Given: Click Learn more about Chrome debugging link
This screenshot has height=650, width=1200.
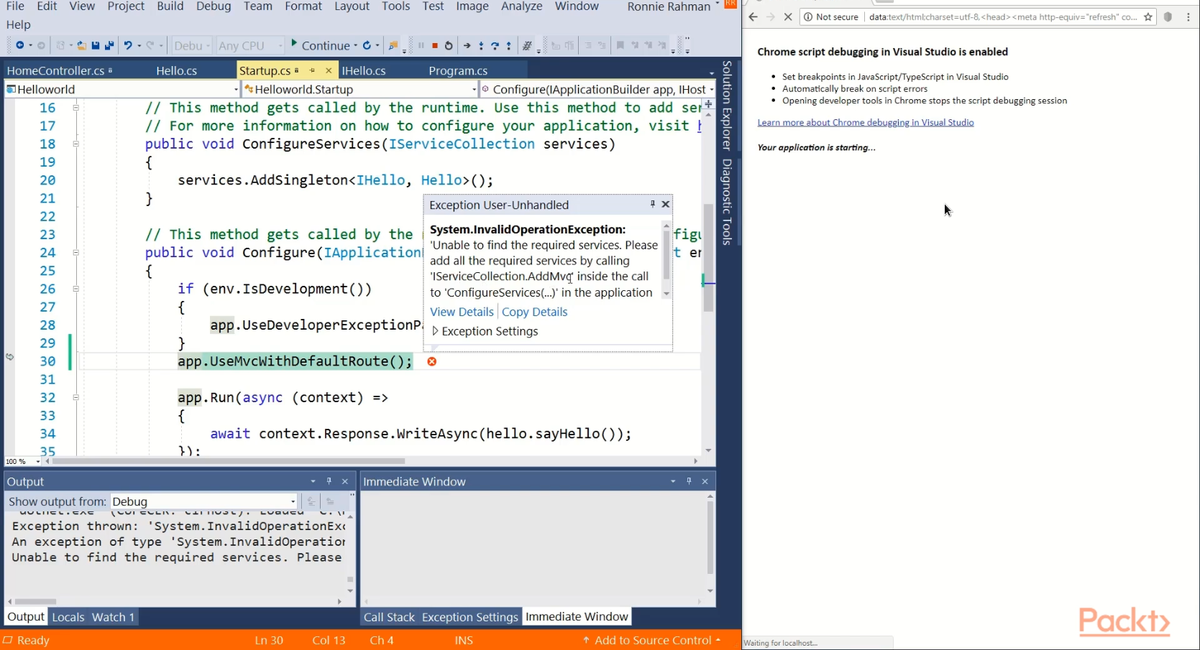Looking at the screenshot, I should 865,122.
